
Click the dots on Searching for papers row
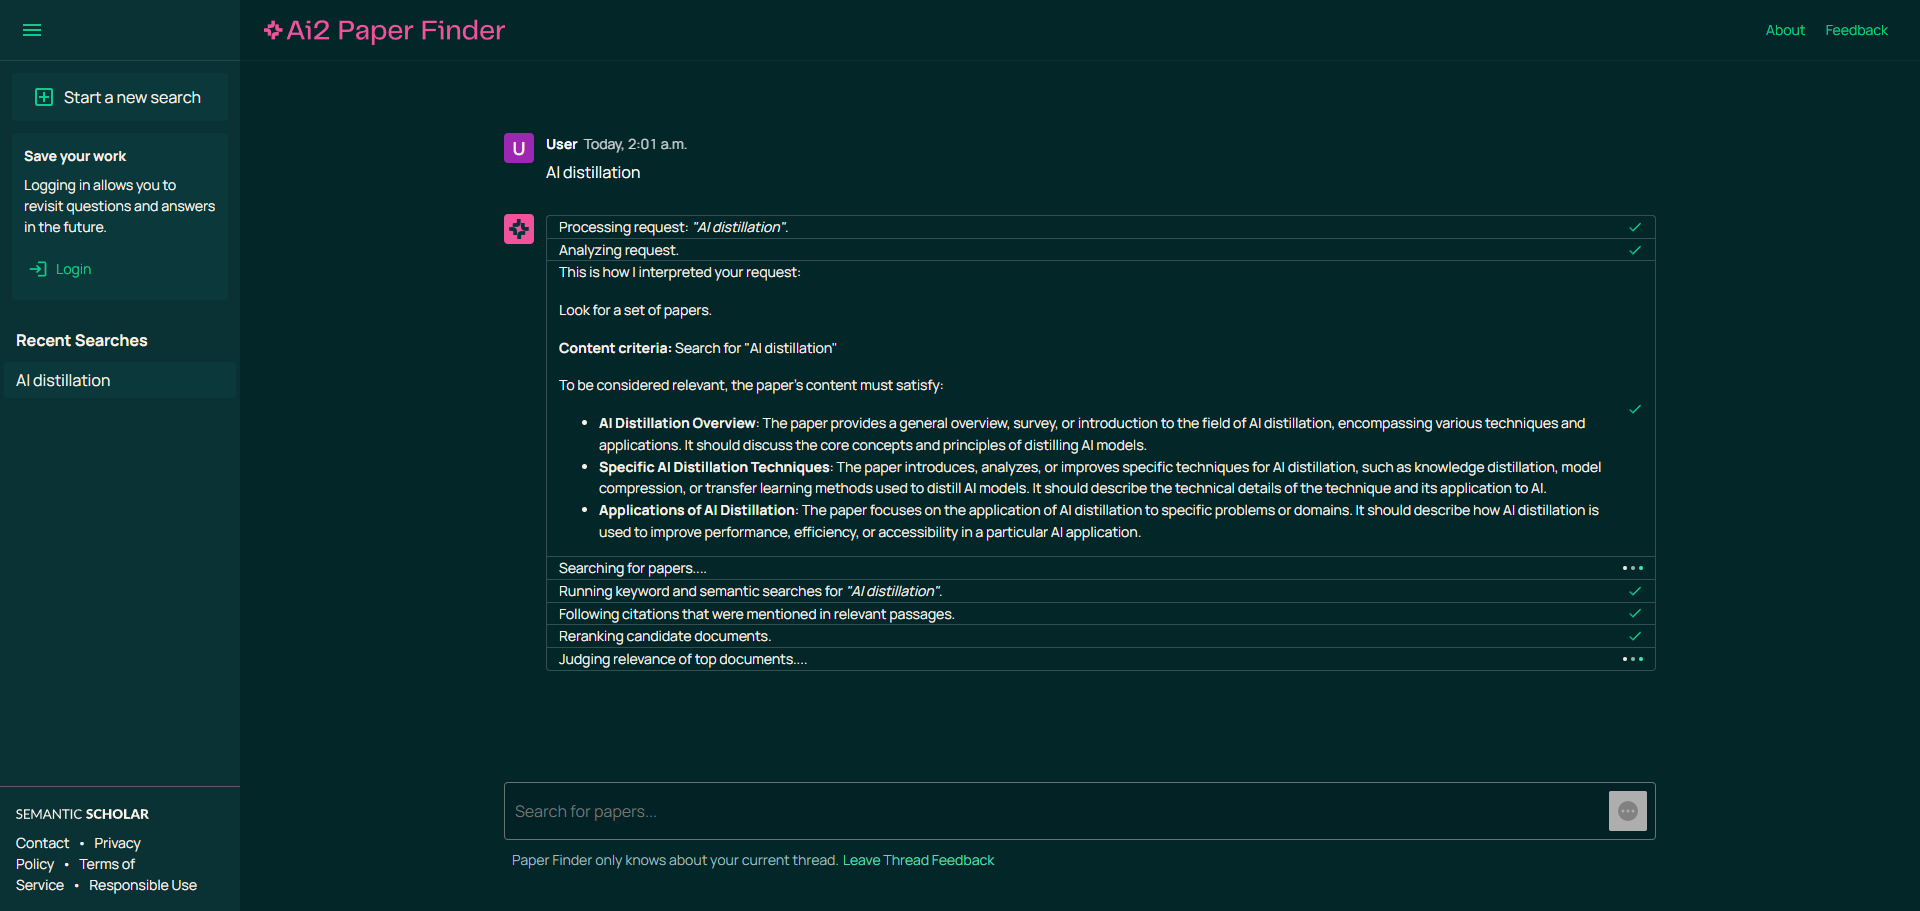(1633, 568)
